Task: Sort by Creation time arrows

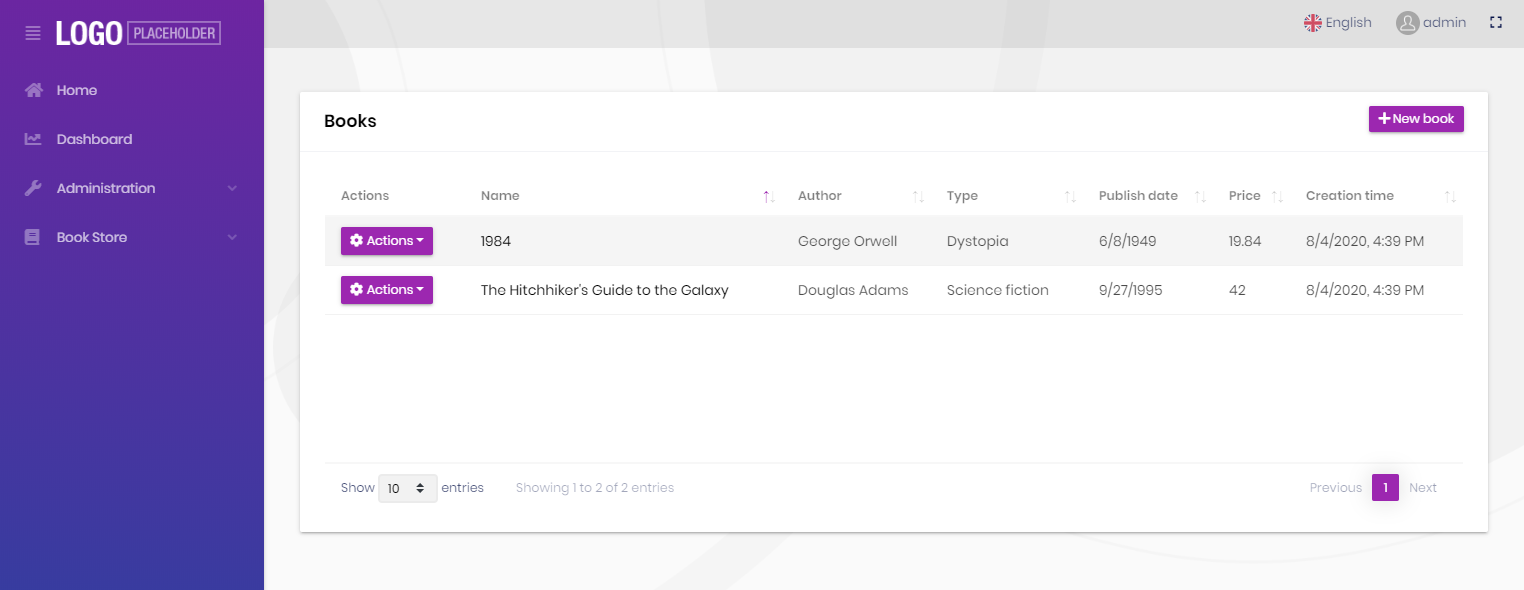Action: tap(1450, 196)
